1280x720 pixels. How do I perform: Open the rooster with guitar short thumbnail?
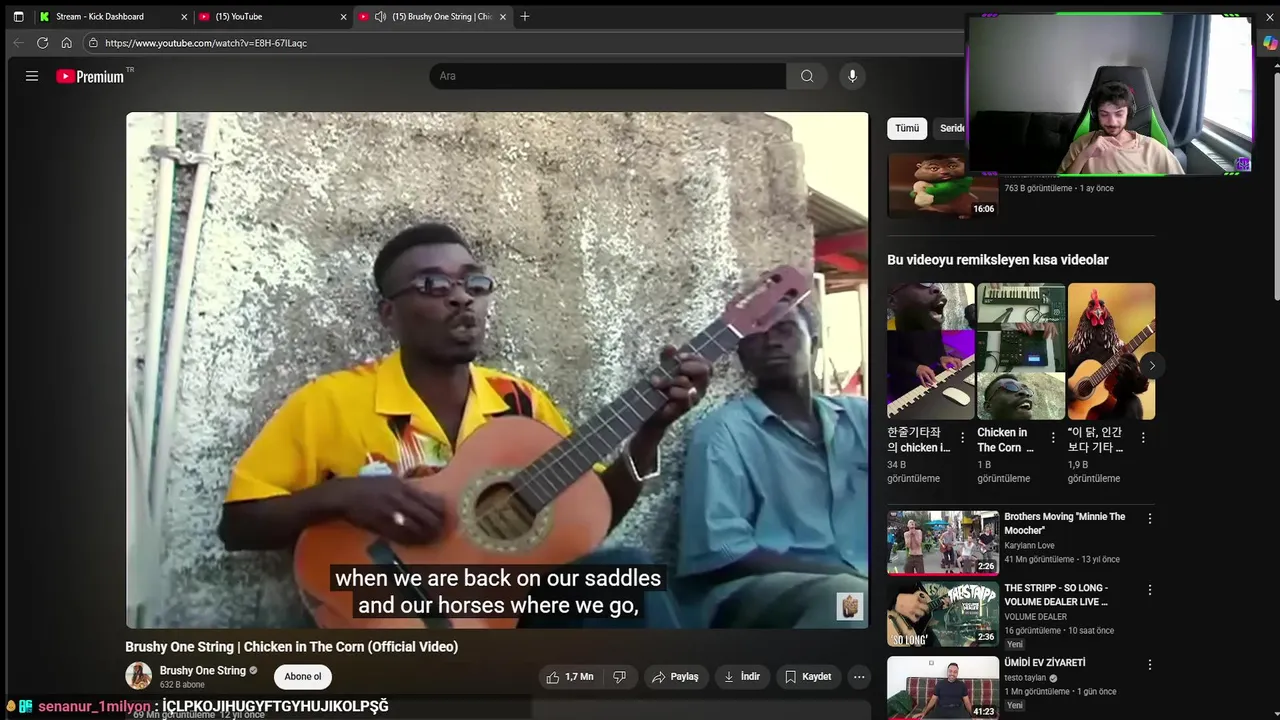click(1111, 351)
